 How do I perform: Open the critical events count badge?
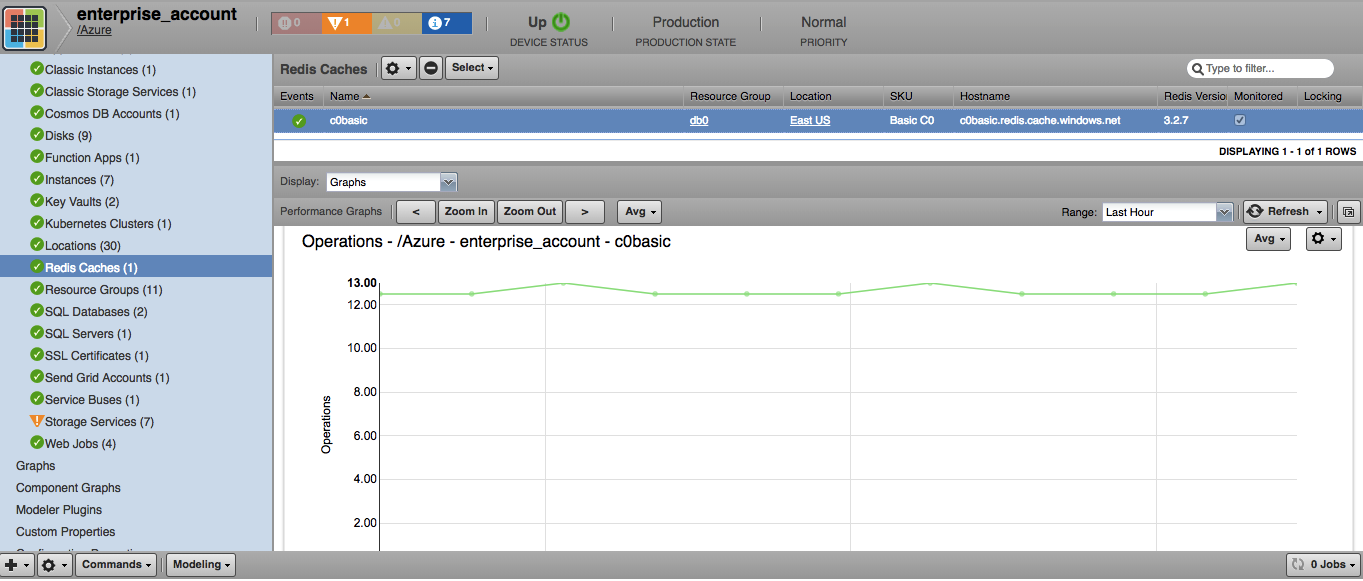tap(296, 22)
